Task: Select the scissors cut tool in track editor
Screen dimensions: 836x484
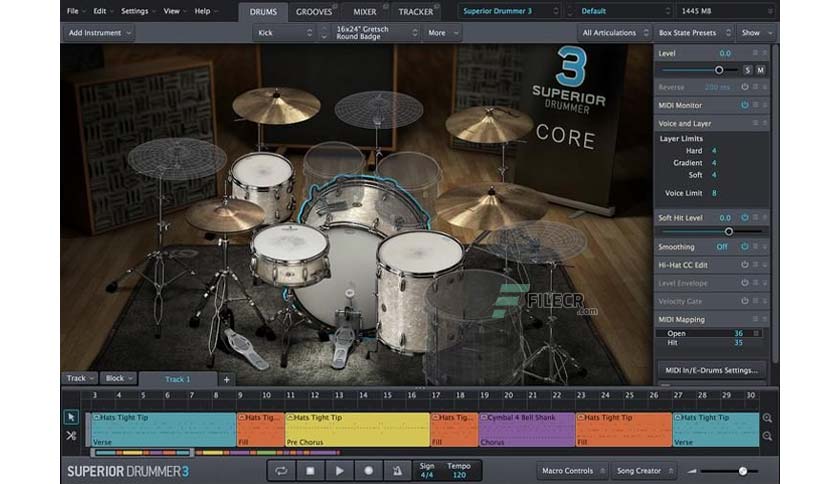Action: pyautogui.click(x=71, y=435)
